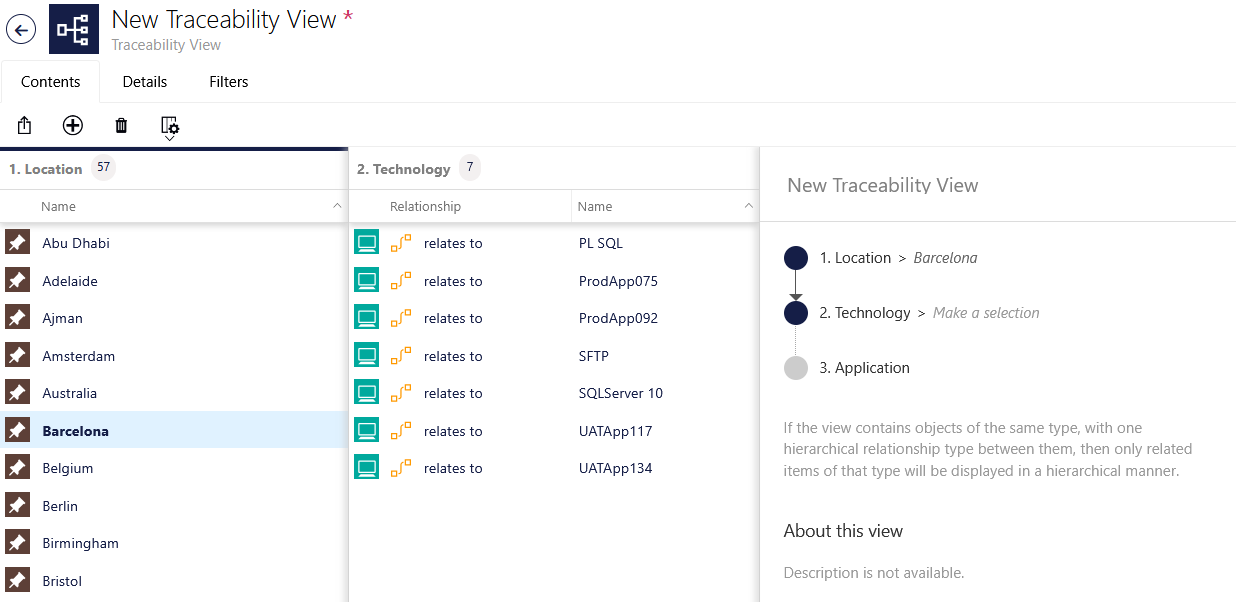Click the computer icon in SFTP row
Viewport: 1236px width, 602px height.
(367, 356)
